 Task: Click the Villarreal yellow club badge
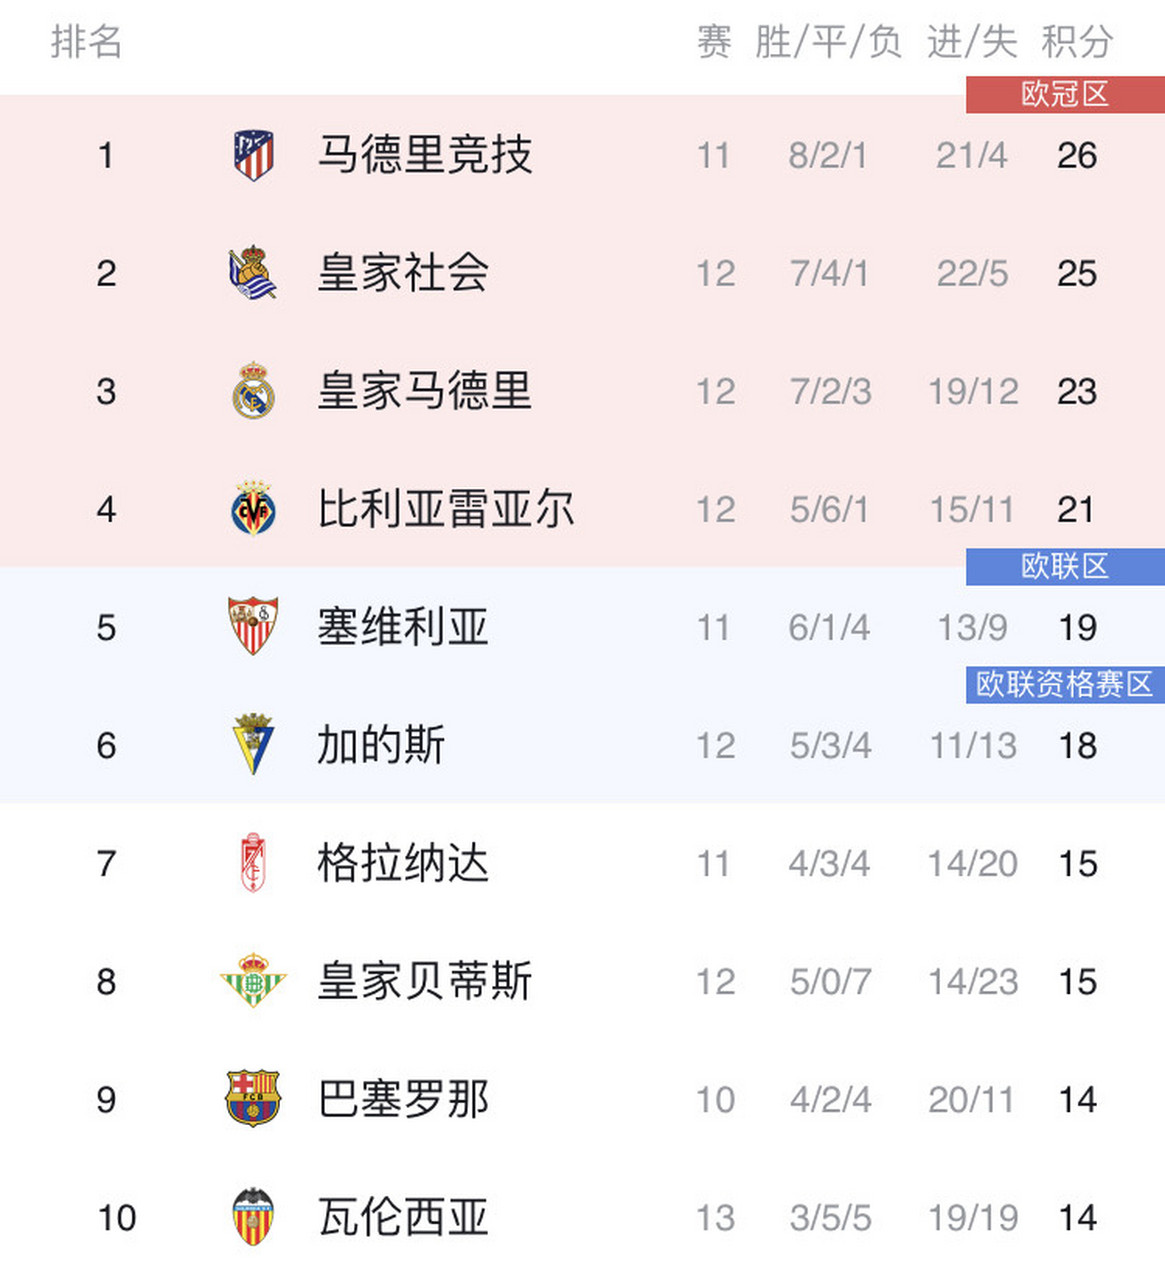coord(253,509)
